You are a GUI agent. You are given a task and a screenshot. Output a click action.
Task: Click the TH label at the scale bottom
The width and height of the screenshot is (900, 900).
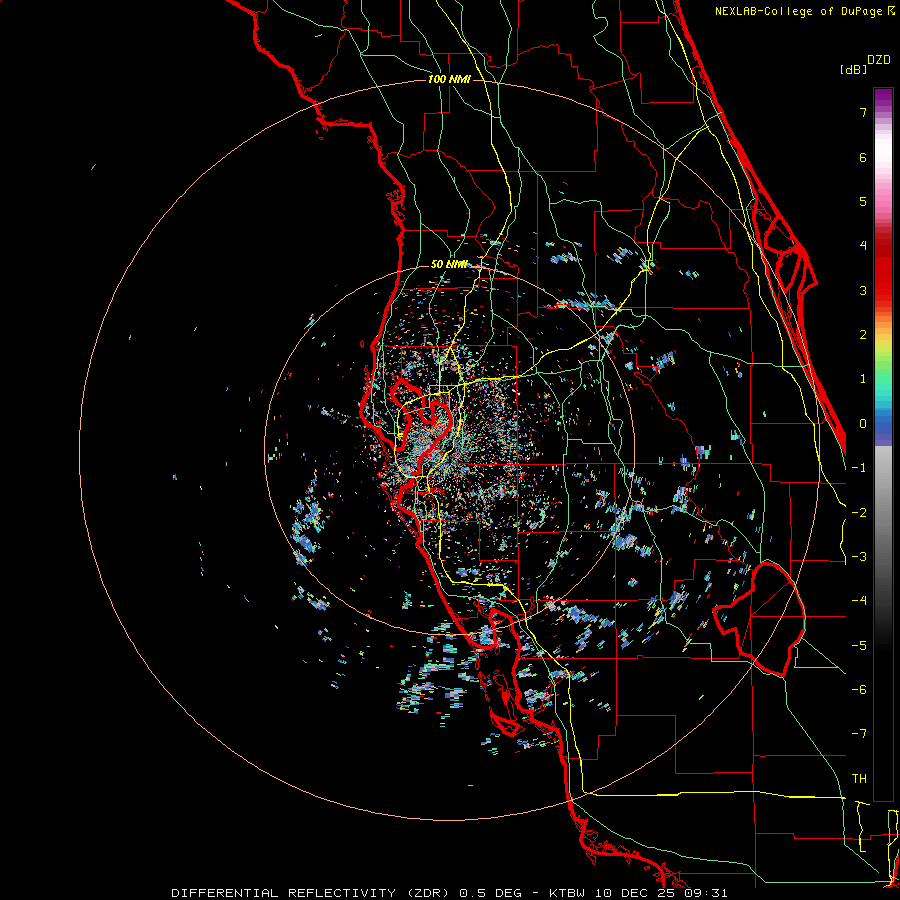pyautogui.click(x=859, y=779)
